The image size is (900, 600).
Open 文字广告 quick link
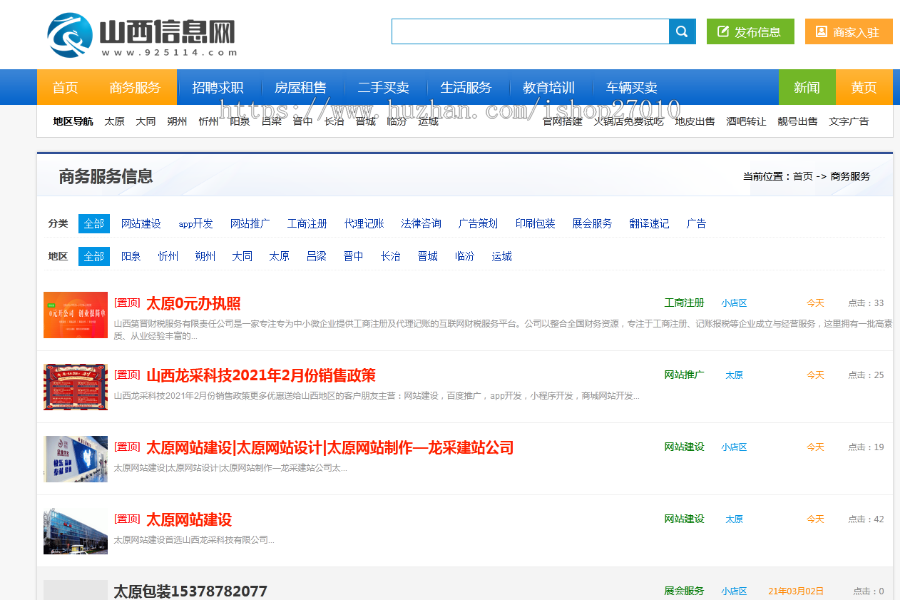[849, 121]
